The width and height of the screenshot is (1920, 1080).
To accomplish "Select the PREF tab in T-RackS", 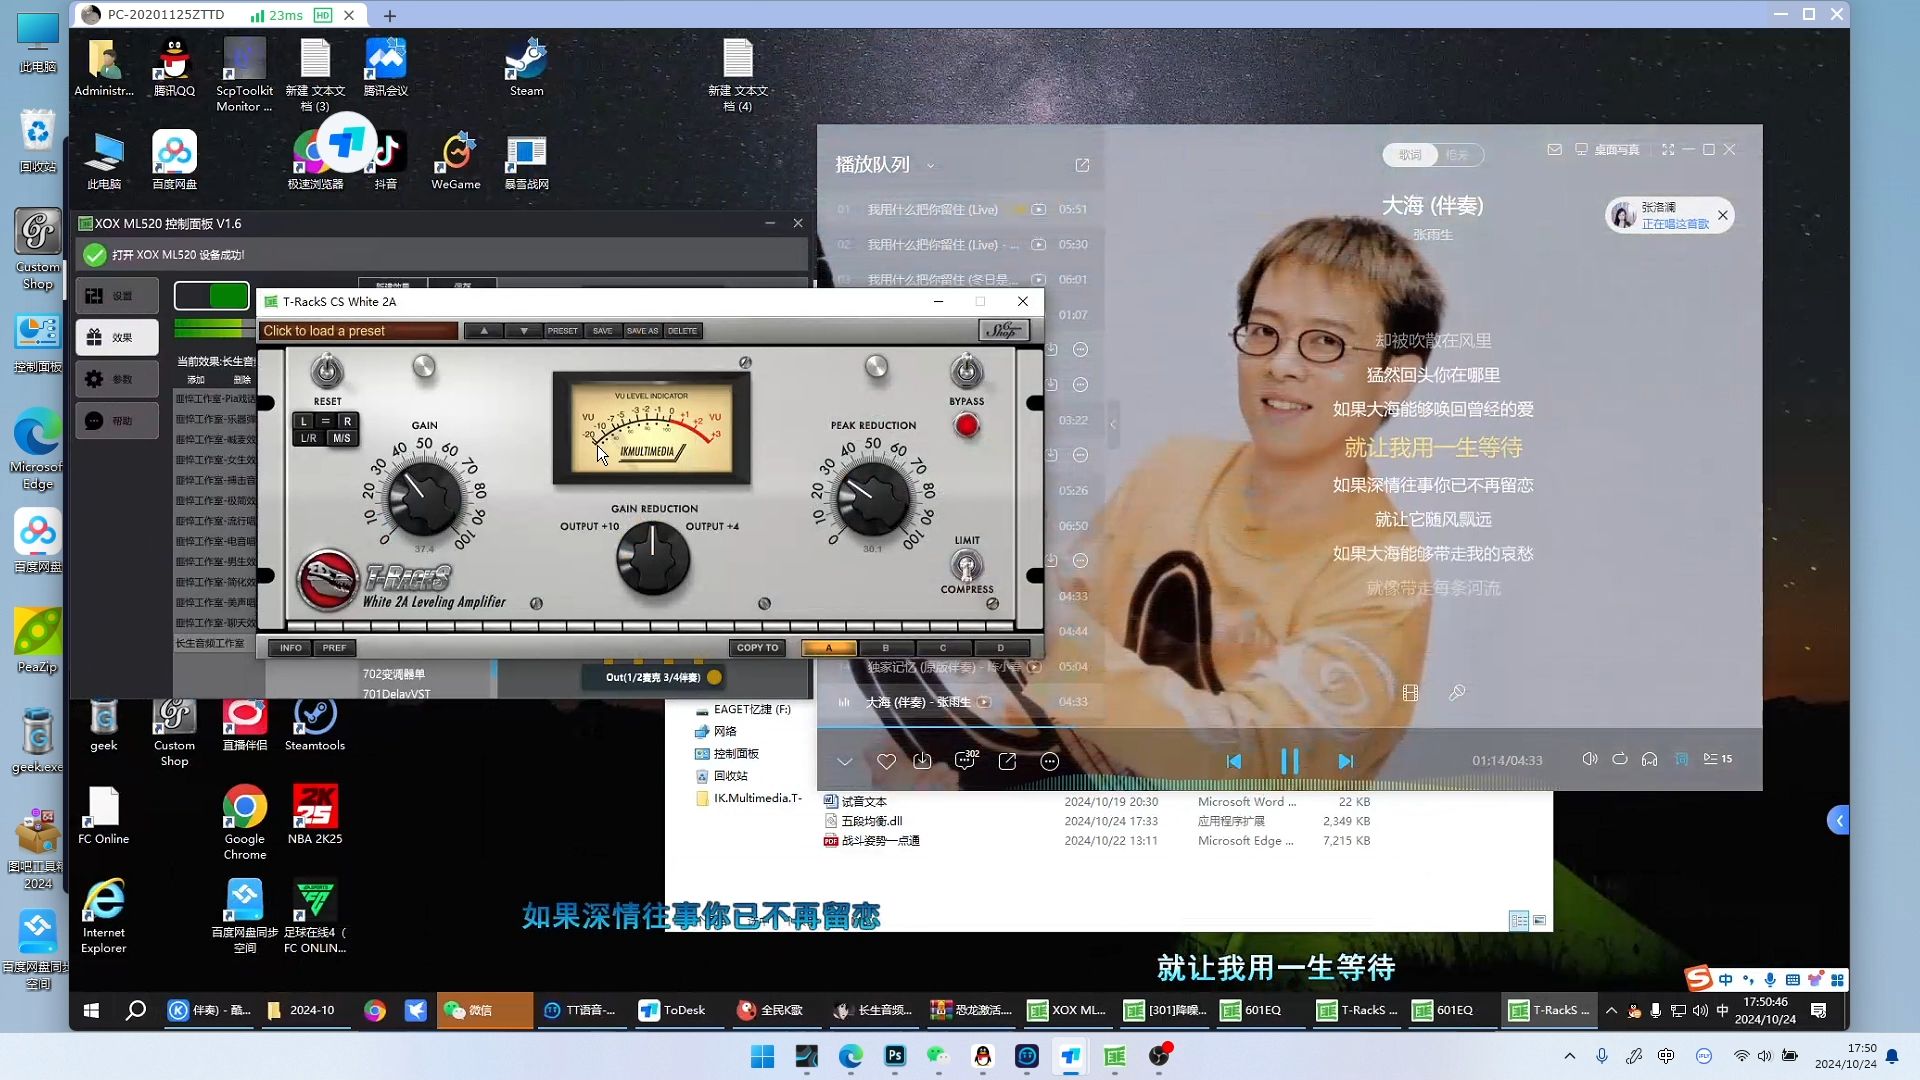I will click(x=334, y=647).
